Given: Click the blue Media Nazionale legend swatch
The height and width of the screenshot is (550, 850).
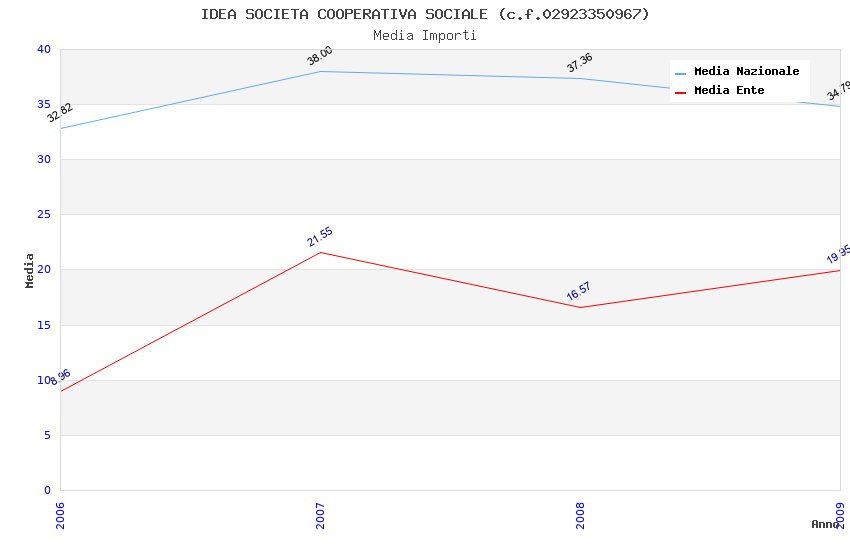Looking at the screenshot, I should pos(681,73).
